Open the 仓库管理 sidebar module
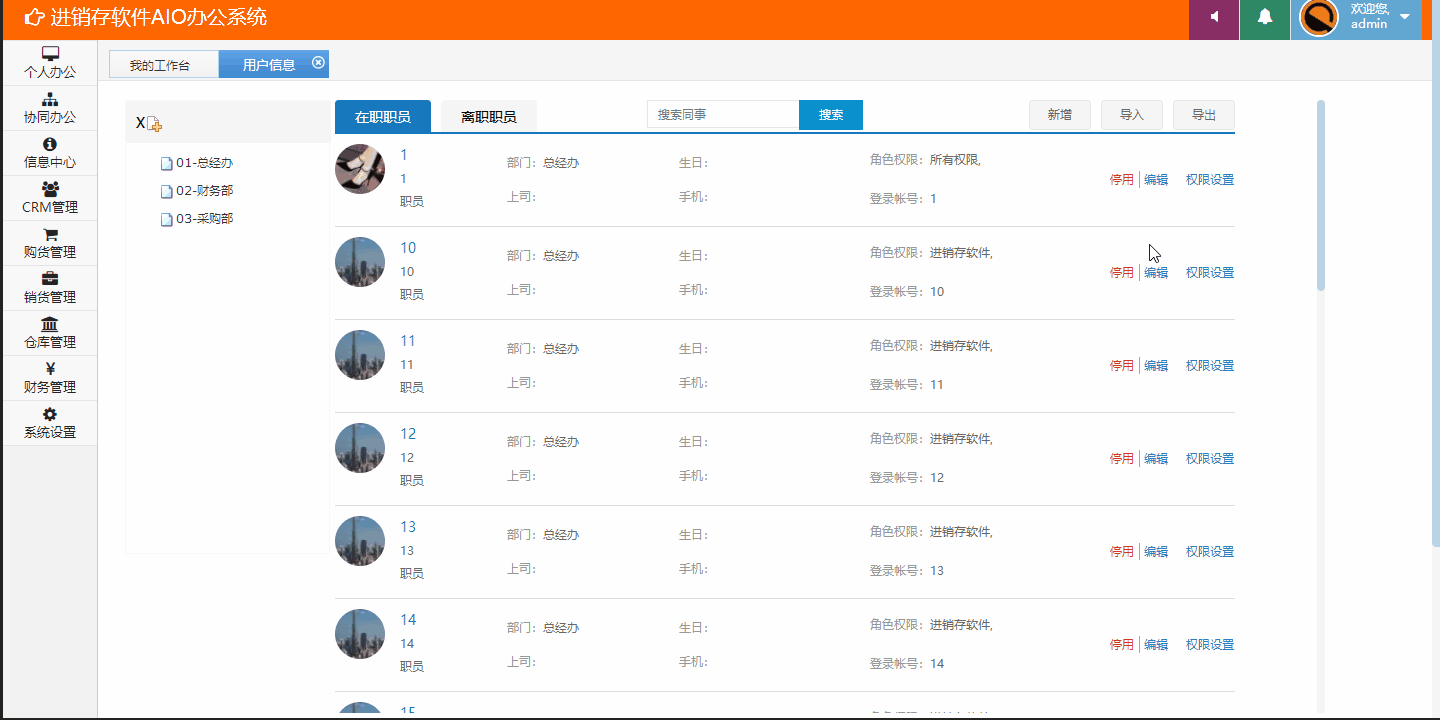 point(50,333)
